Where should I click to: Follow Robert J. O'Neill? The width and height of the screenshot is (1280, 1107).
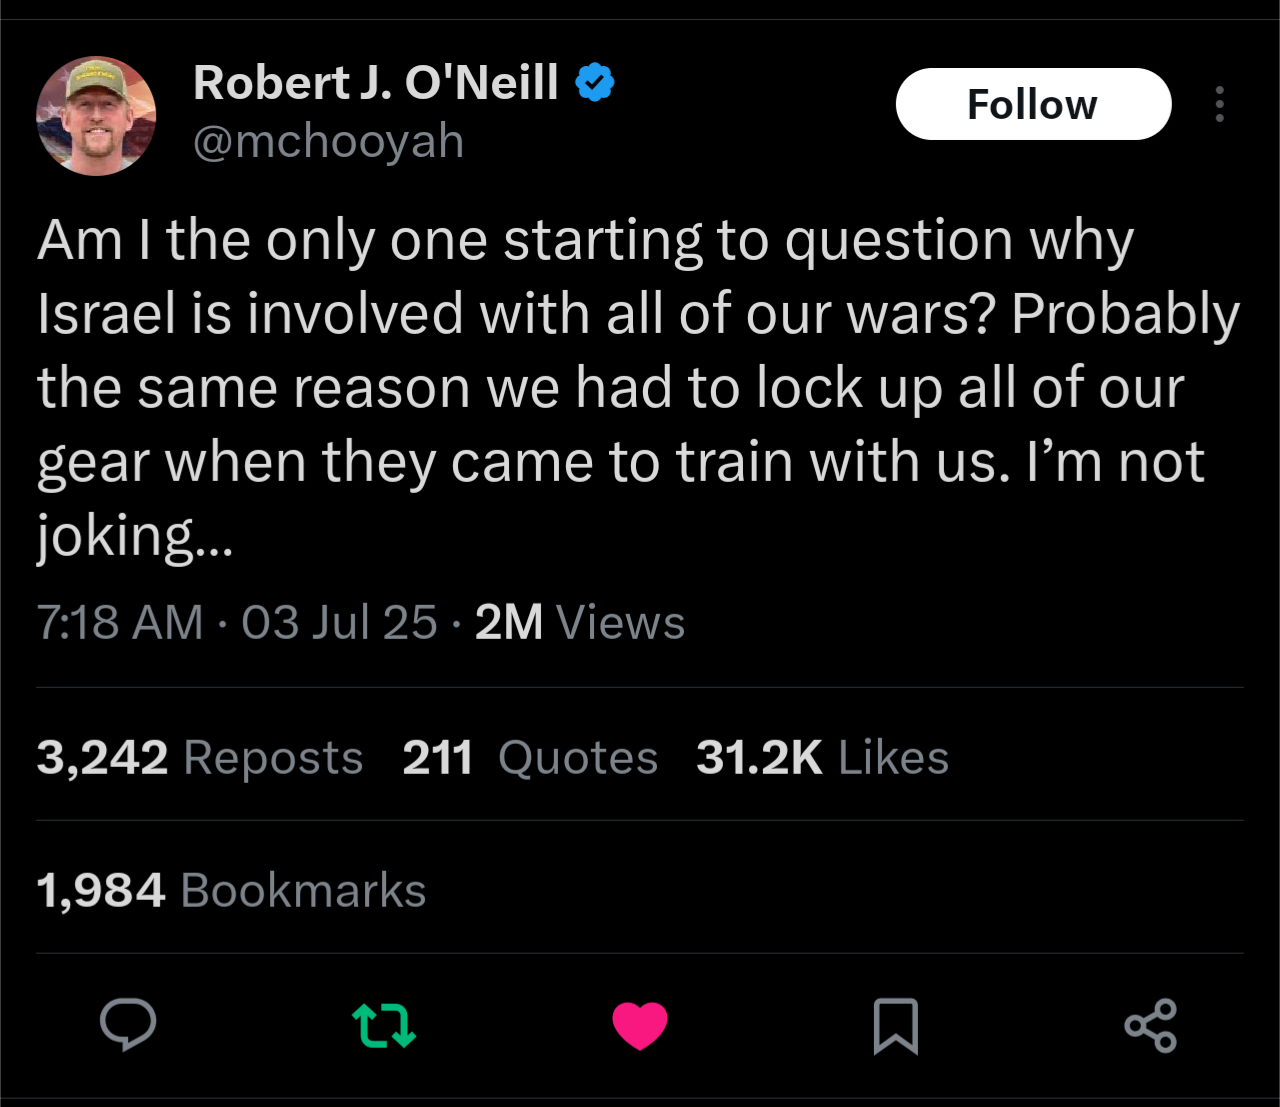[1033, 104]
